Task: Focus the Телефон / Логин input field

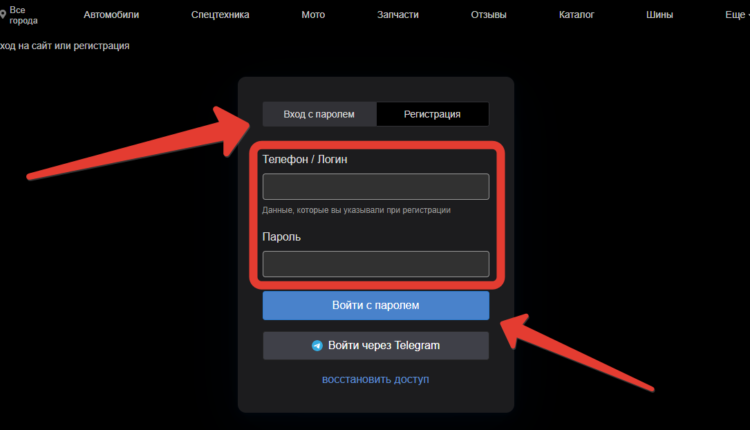Action: click(x=375, y=187)
